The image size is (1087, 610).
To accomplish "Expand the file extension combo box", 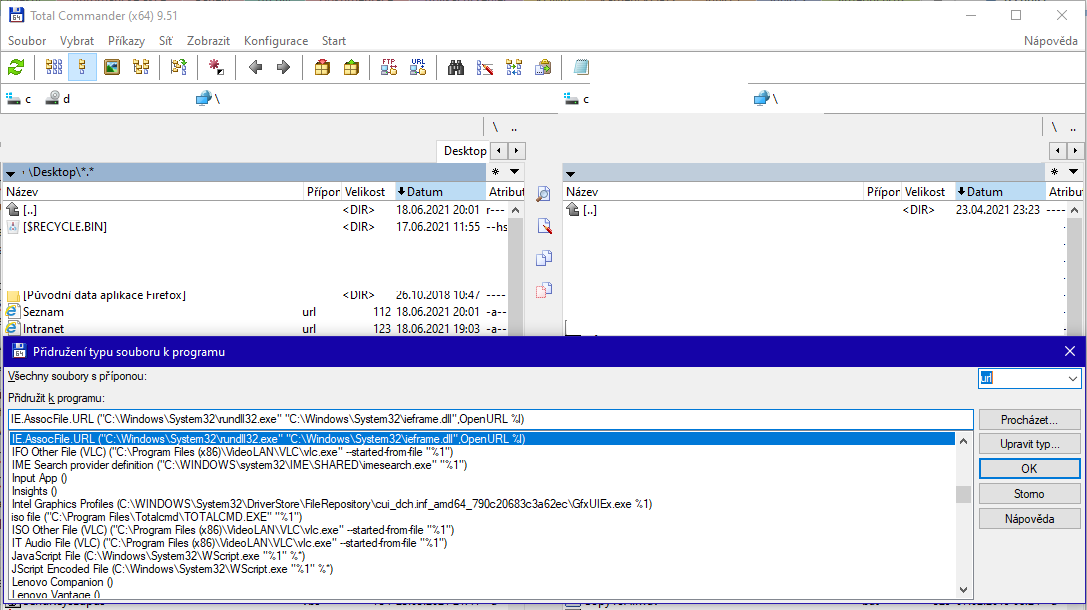I will 1074,379.
